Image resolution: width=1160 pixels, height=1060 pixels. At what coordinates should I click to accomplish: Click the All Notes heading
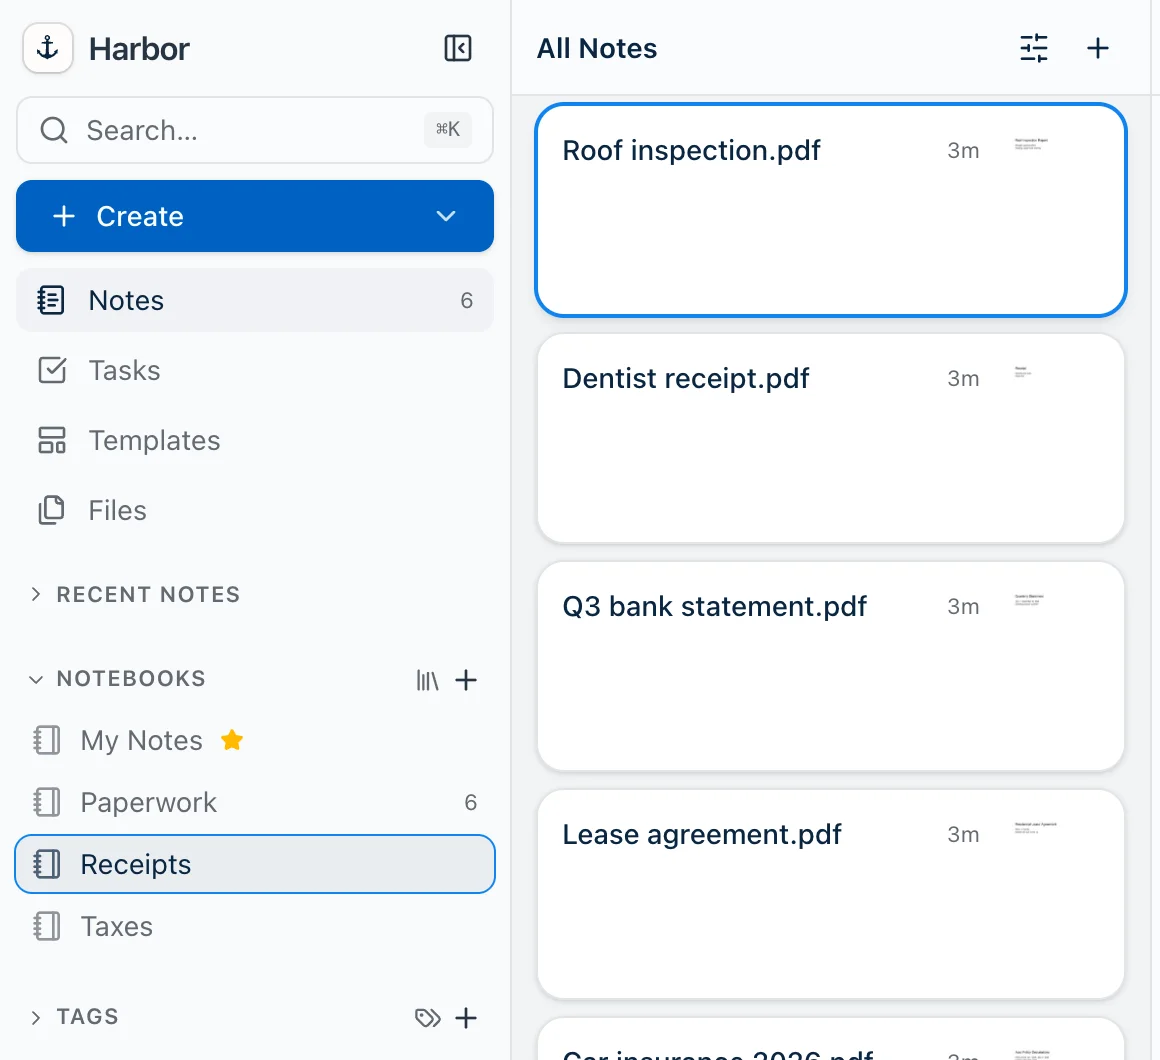pyautogui.click(x=596, y=48)
